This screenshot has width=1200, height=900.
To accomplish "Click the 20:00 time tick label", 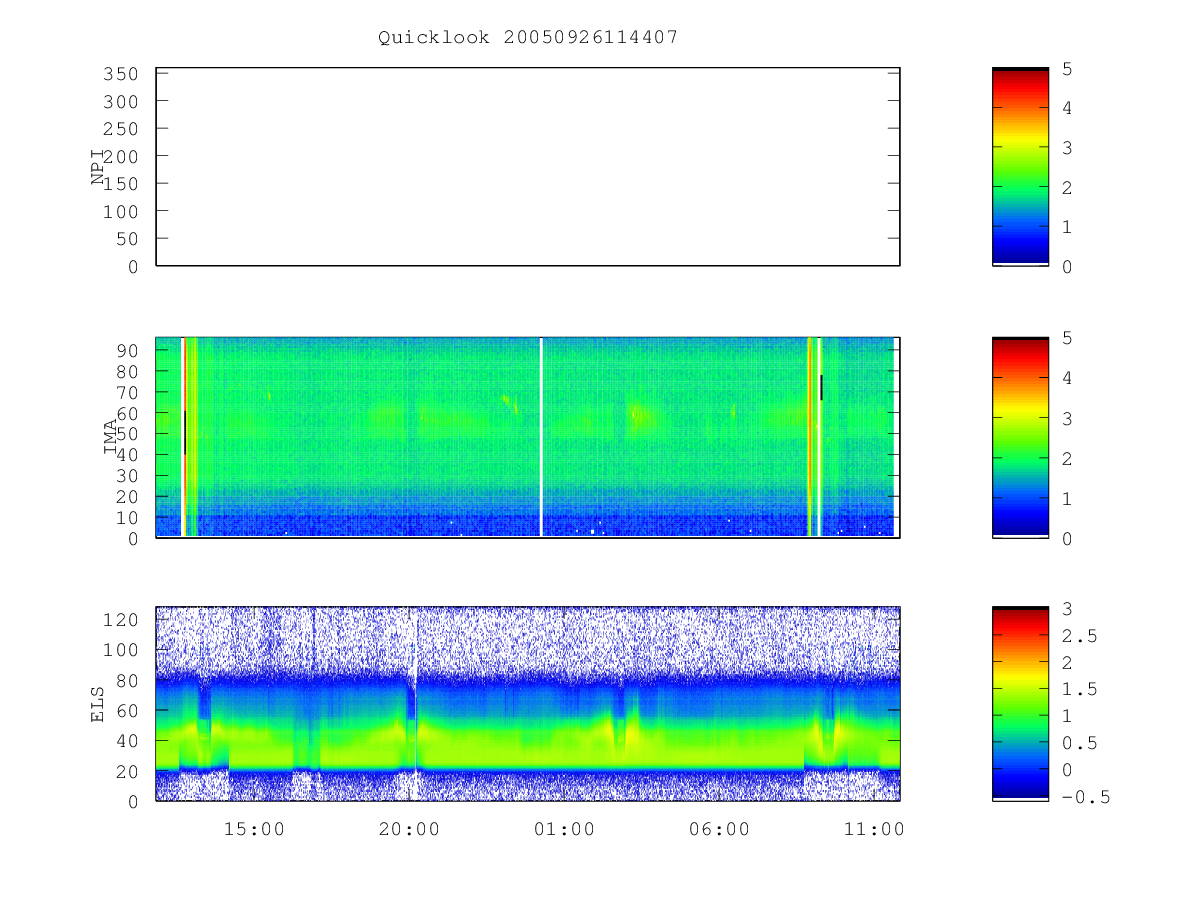I will click(x=409, y=829).
